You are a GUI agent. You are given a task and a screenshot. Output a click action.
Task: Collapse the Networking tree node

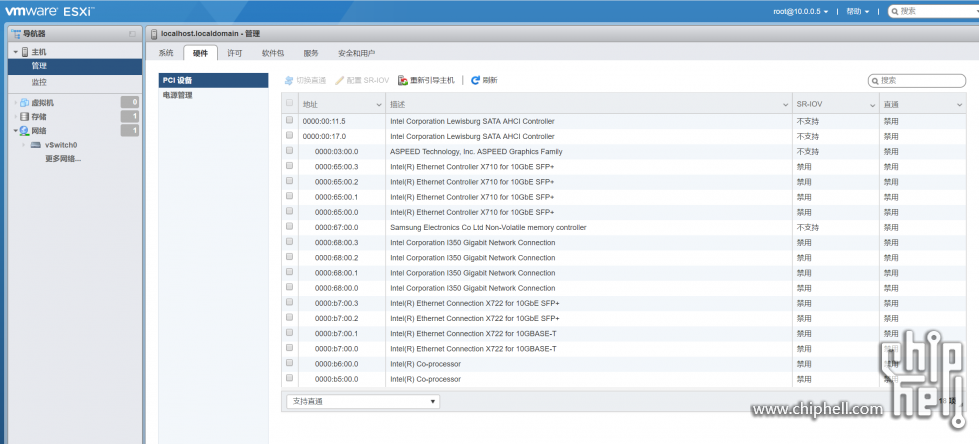point(16,131)
